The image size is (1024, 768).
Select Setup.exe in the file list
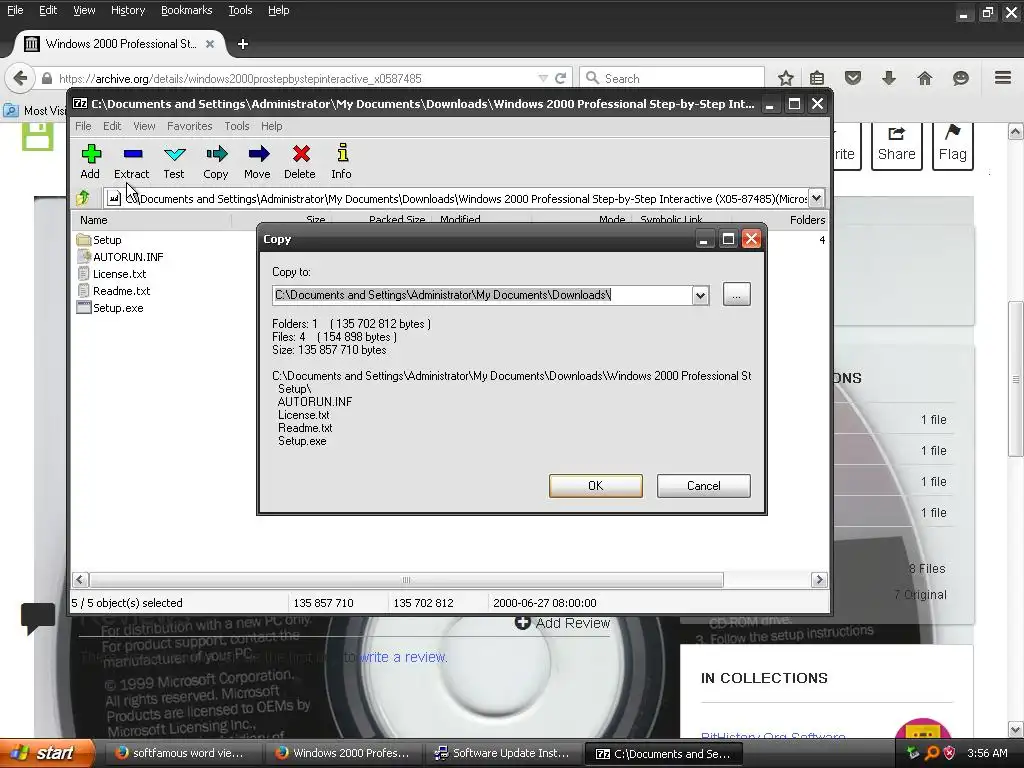point(110,308)
